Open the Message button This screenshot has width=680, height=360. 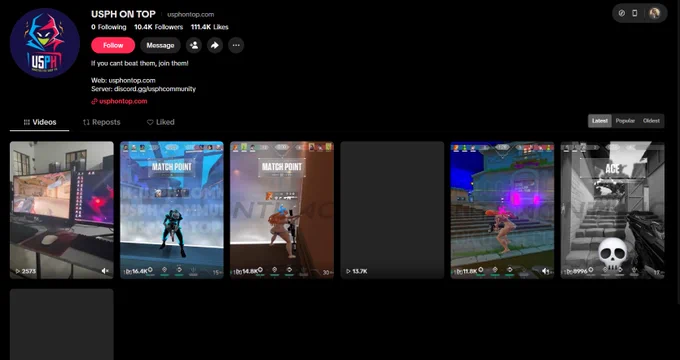point(160,45)
